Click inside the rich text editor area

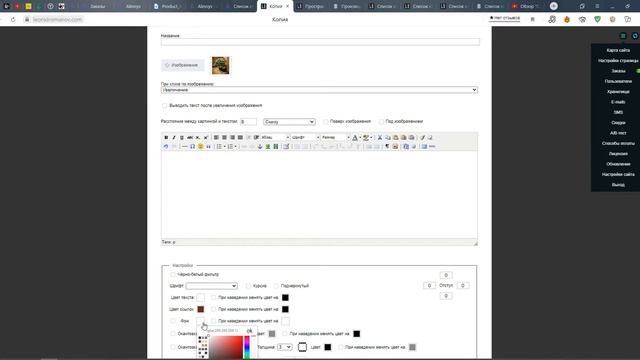coord(319,195)
